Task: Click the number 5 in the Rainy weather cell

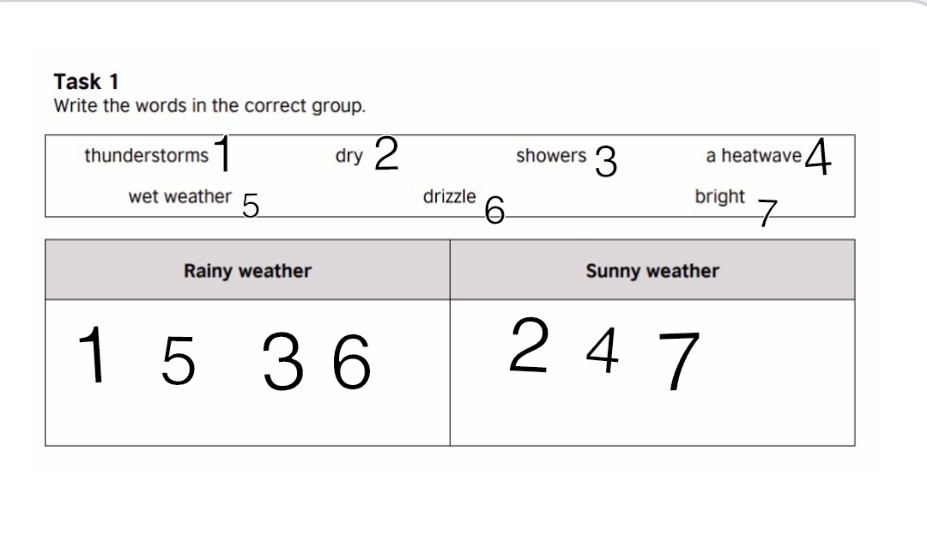Action: point(178,363)
